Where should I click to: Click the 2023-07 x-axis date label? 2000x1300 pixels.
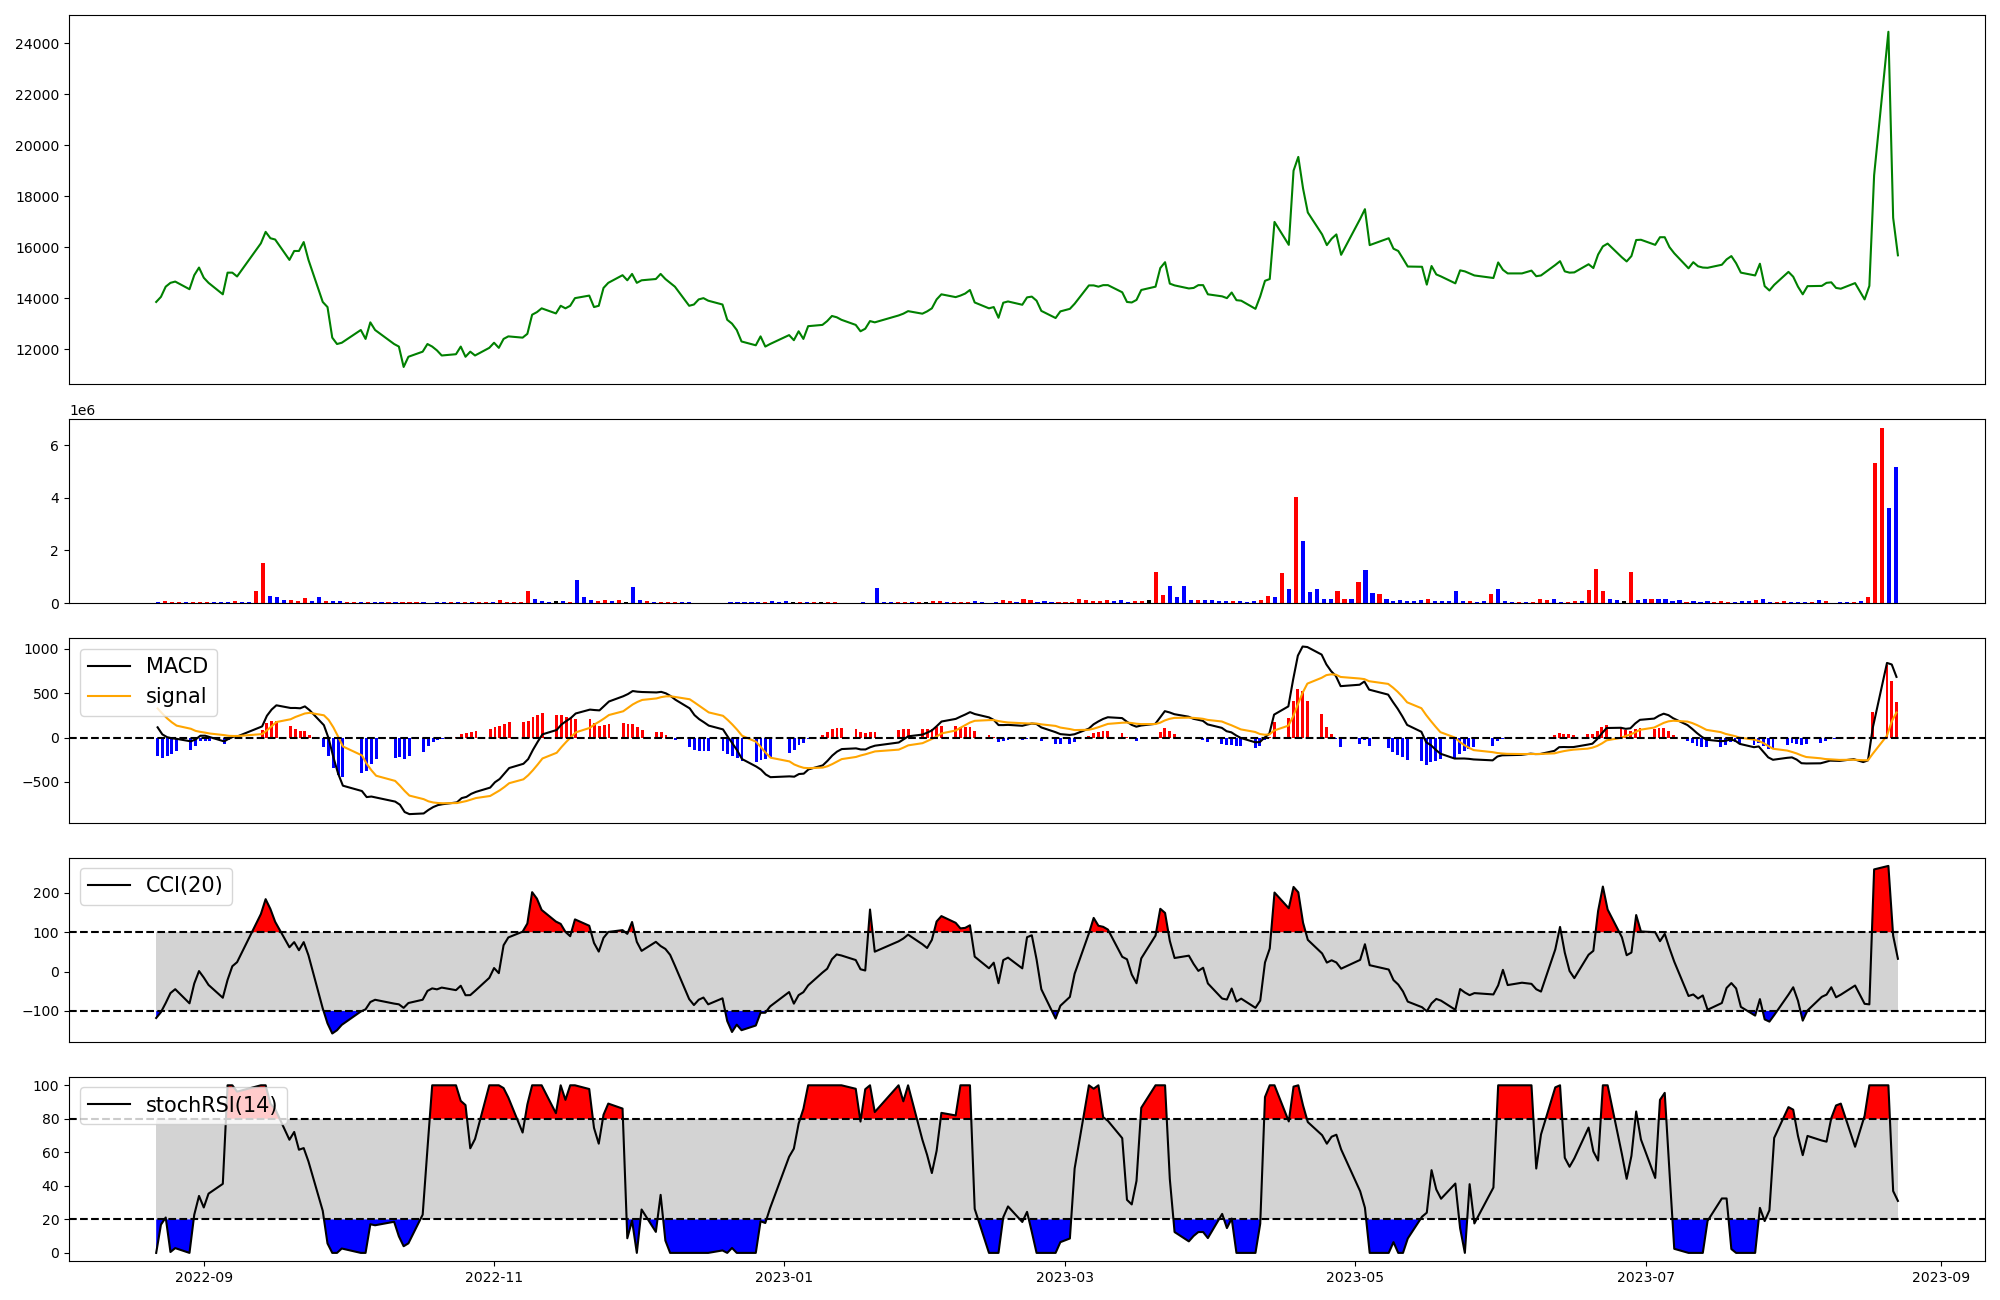[x=1645, y=1277]
